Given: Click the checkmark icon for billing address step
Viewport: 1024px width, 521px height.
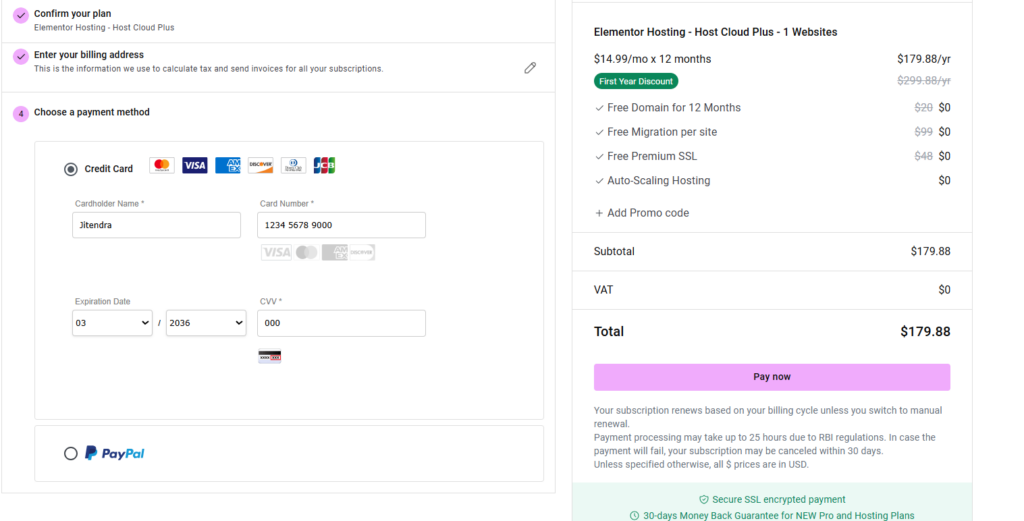Looking at the screenshot, I should click(21, 56).
